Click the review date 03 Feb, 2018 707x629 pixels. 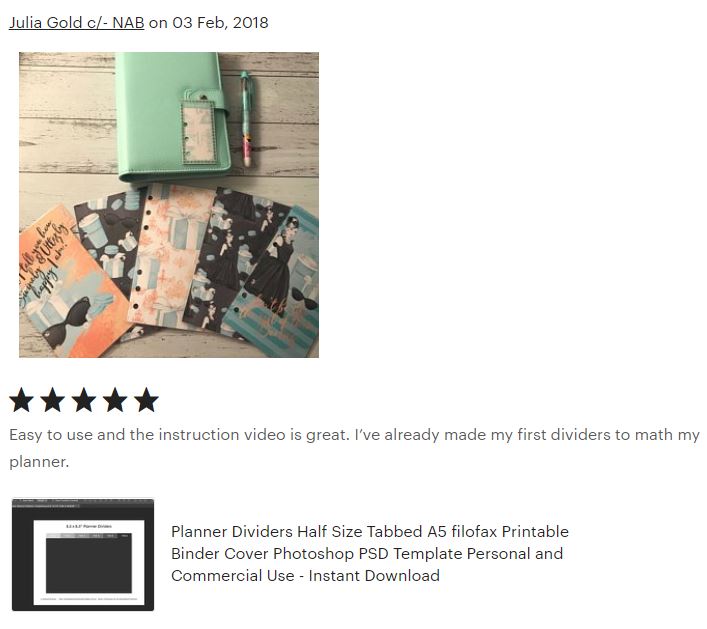tap(220, 23)
